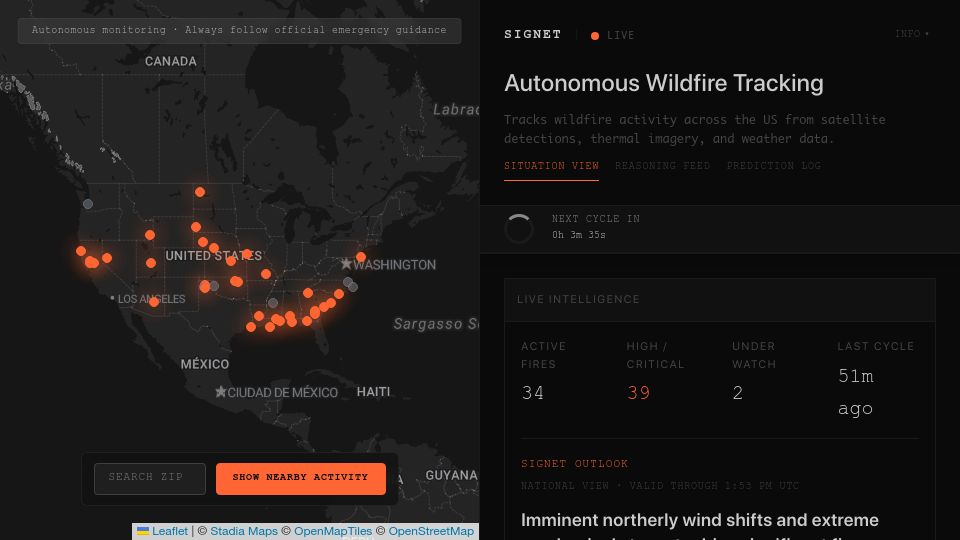
Task: Click the Autonomous Wildfire Tracking title
Action: (664, 83)
